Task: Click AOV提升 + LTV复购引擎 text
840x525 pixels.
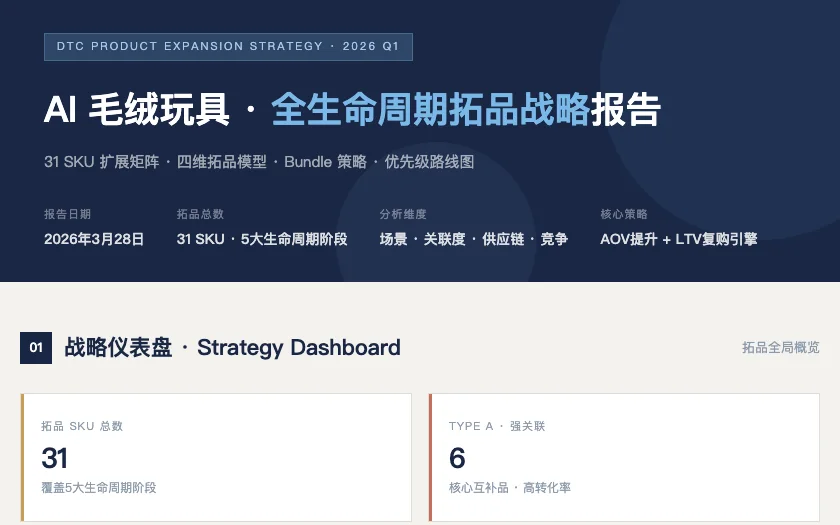Action: coord(679,239)
